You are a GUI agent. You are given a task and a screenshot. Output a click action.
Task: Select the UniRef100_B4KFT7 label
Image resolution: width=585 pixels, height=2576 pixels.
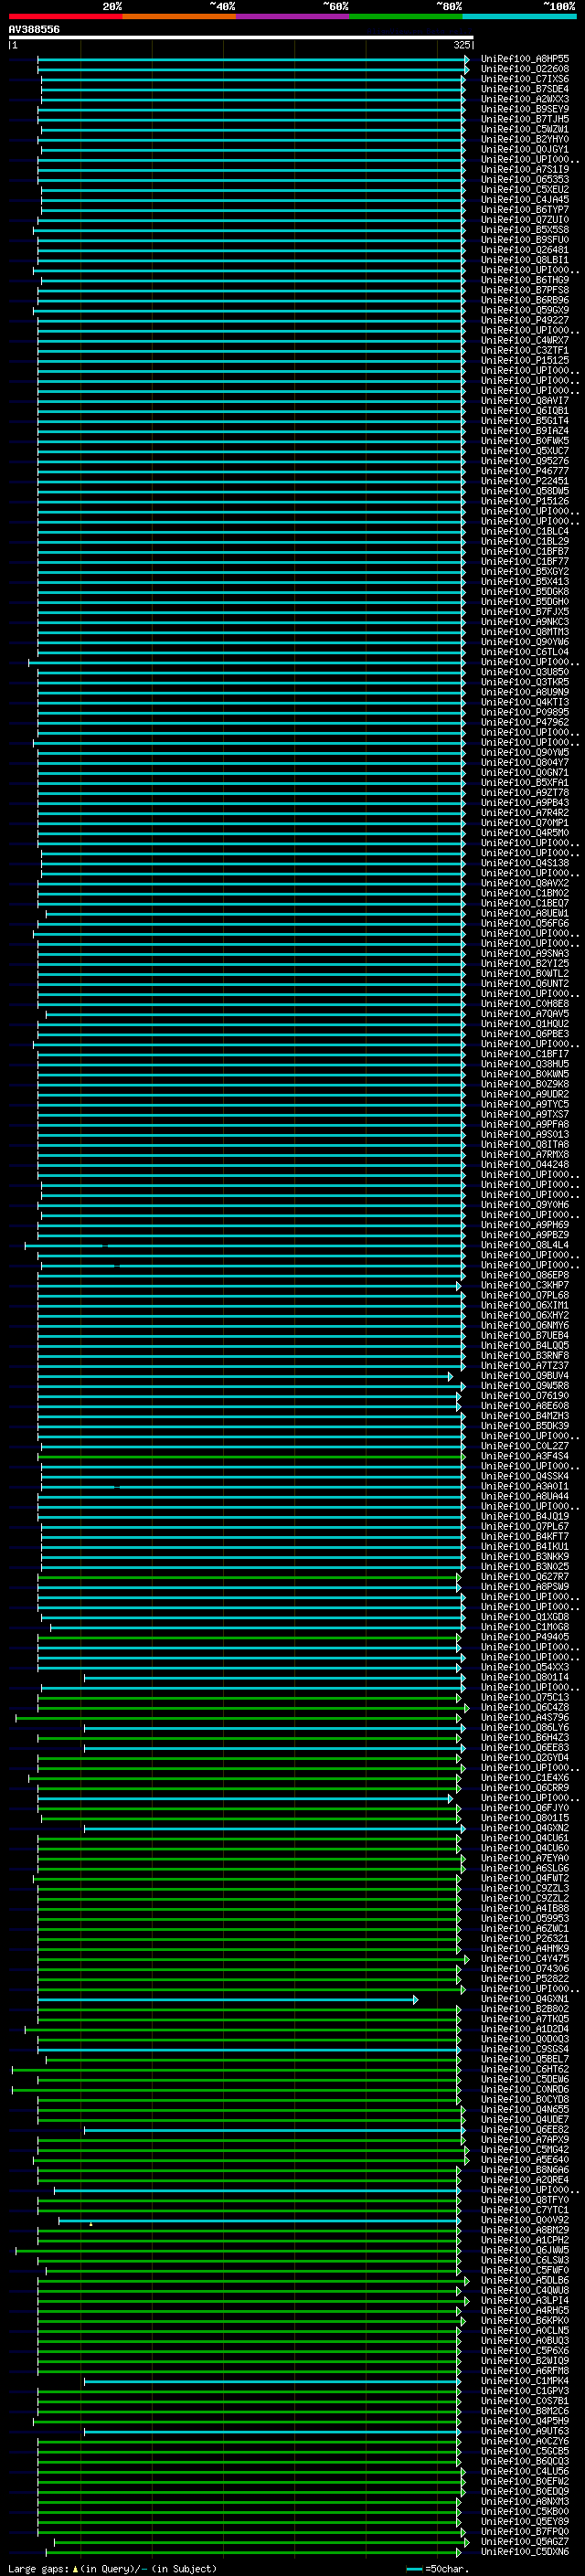524,1536
